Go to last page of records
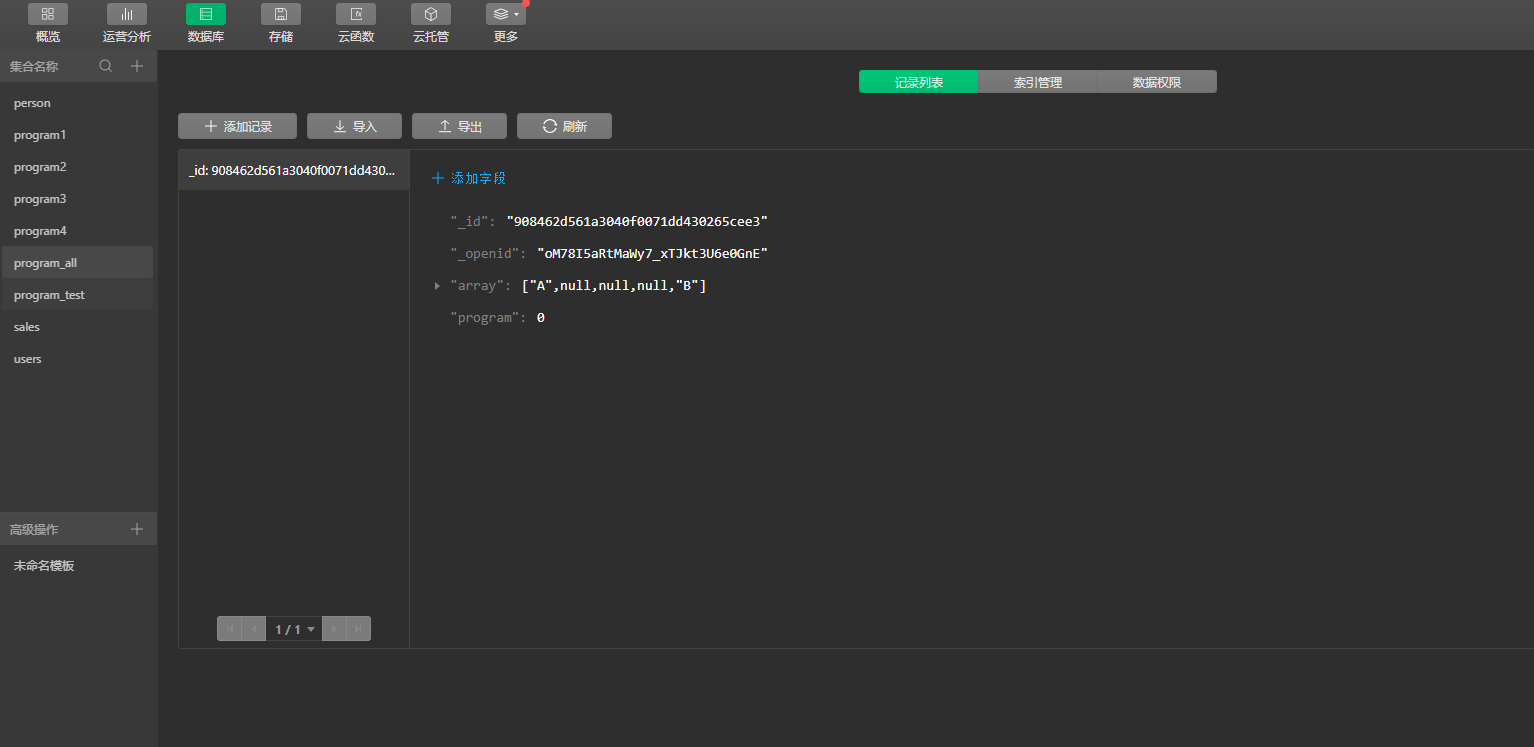Viewport: 1534px width, 747px height. (358, 629)
